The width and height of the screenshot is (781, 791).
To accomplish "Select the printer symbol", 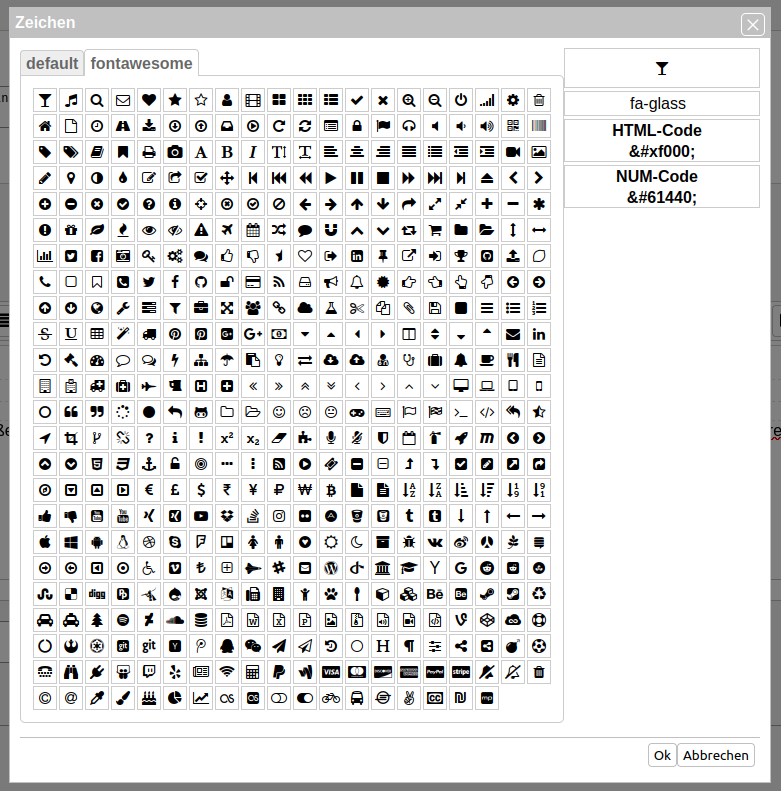I will pos(149,152).
